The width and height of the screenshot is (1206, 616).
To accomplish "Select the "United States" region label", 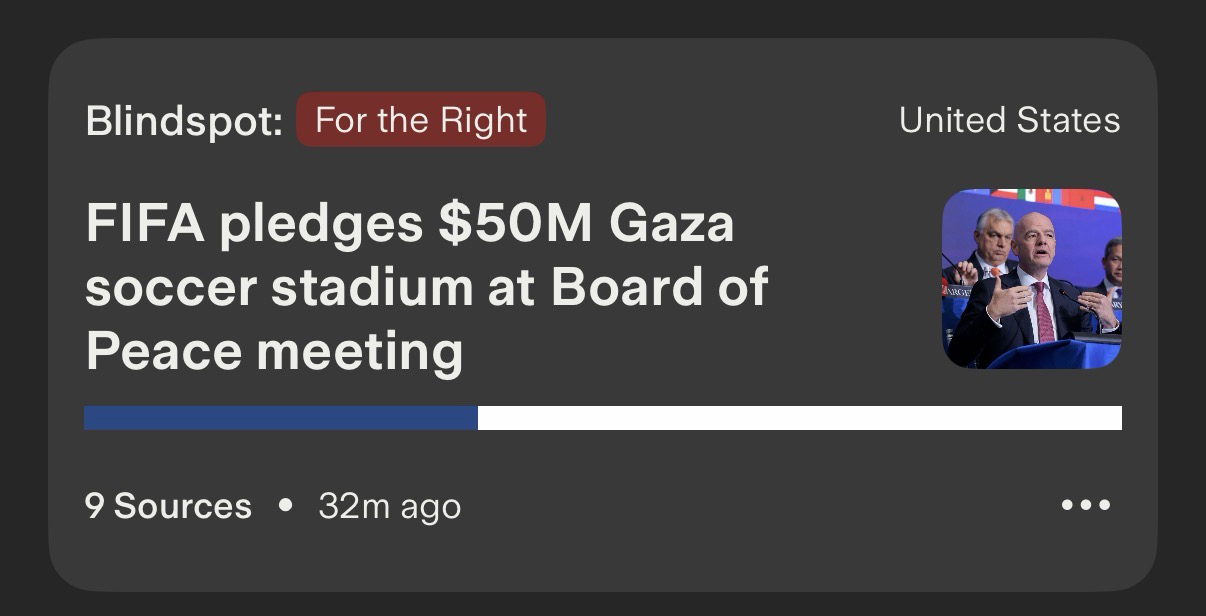I will [1009, 120].
